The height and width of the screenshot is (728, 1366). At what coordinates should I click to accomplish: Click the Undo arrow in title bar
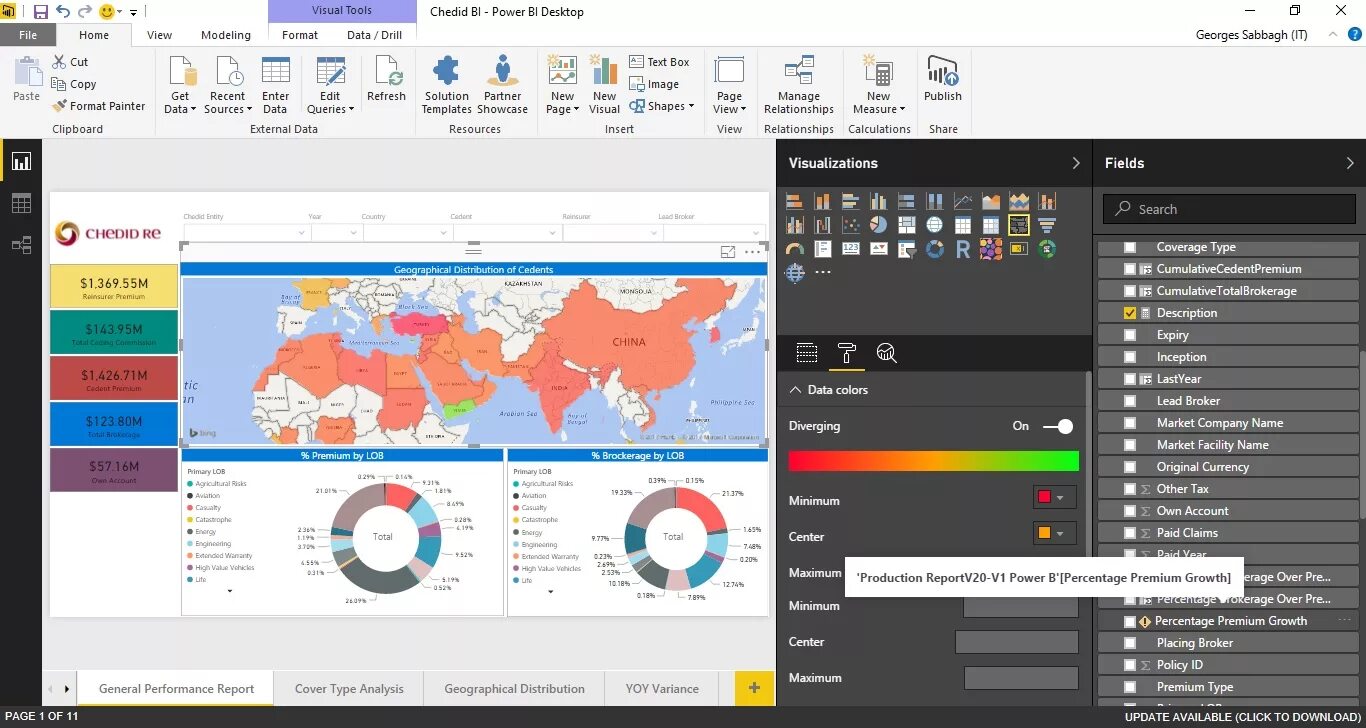pos(63,12)
